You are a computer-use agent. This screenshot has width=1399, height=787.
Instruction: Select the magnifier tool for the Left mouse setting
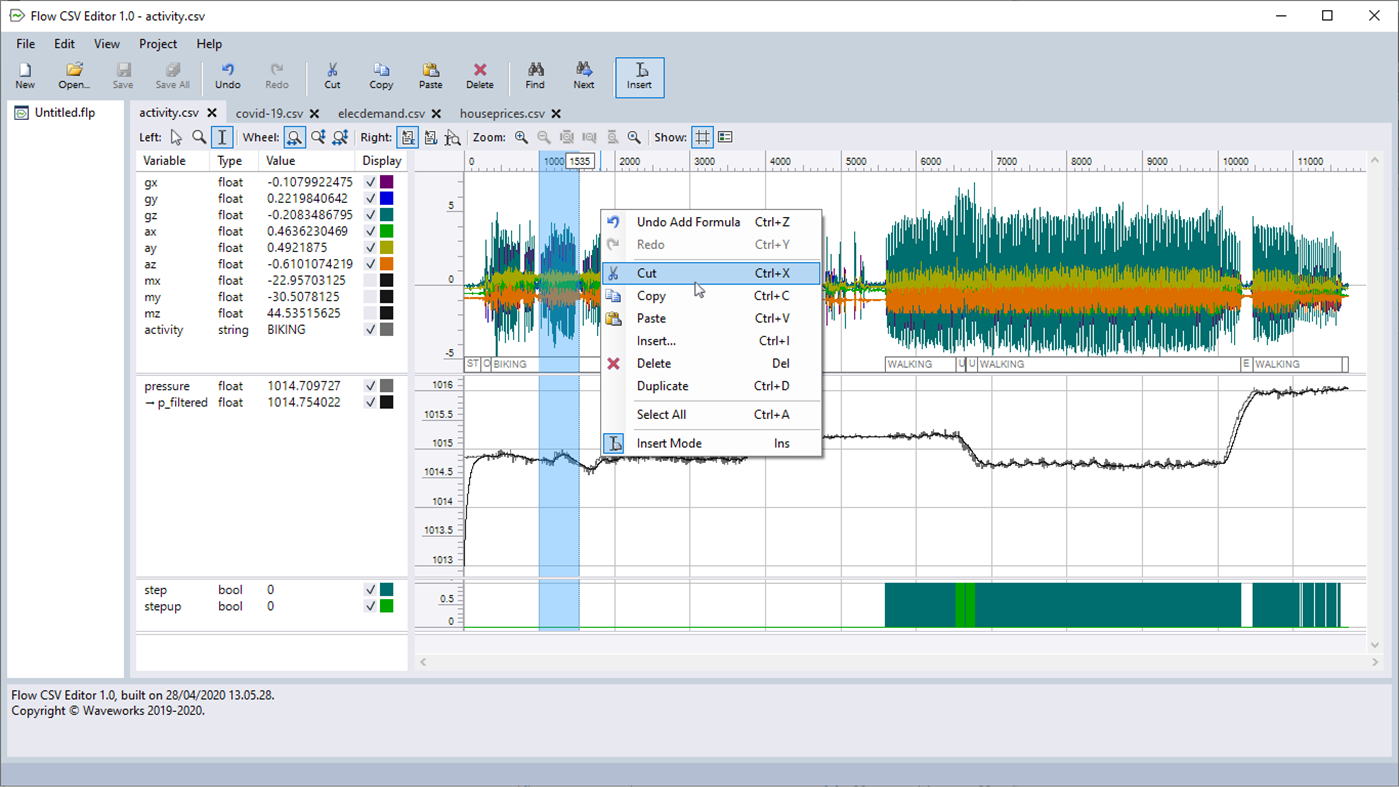click(x=198, y=137)
